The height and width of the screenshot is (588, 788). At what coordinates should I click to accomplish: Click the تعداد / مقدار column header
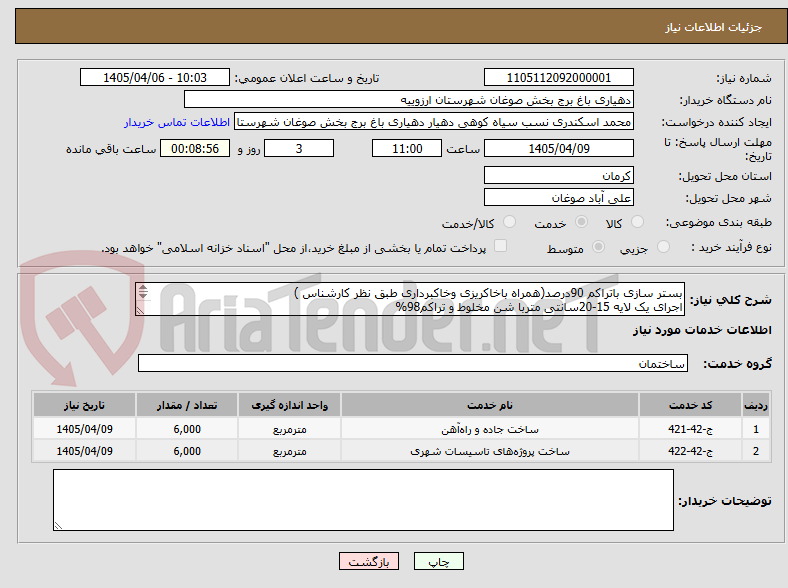pyautogui.click(x=187, y=405)
